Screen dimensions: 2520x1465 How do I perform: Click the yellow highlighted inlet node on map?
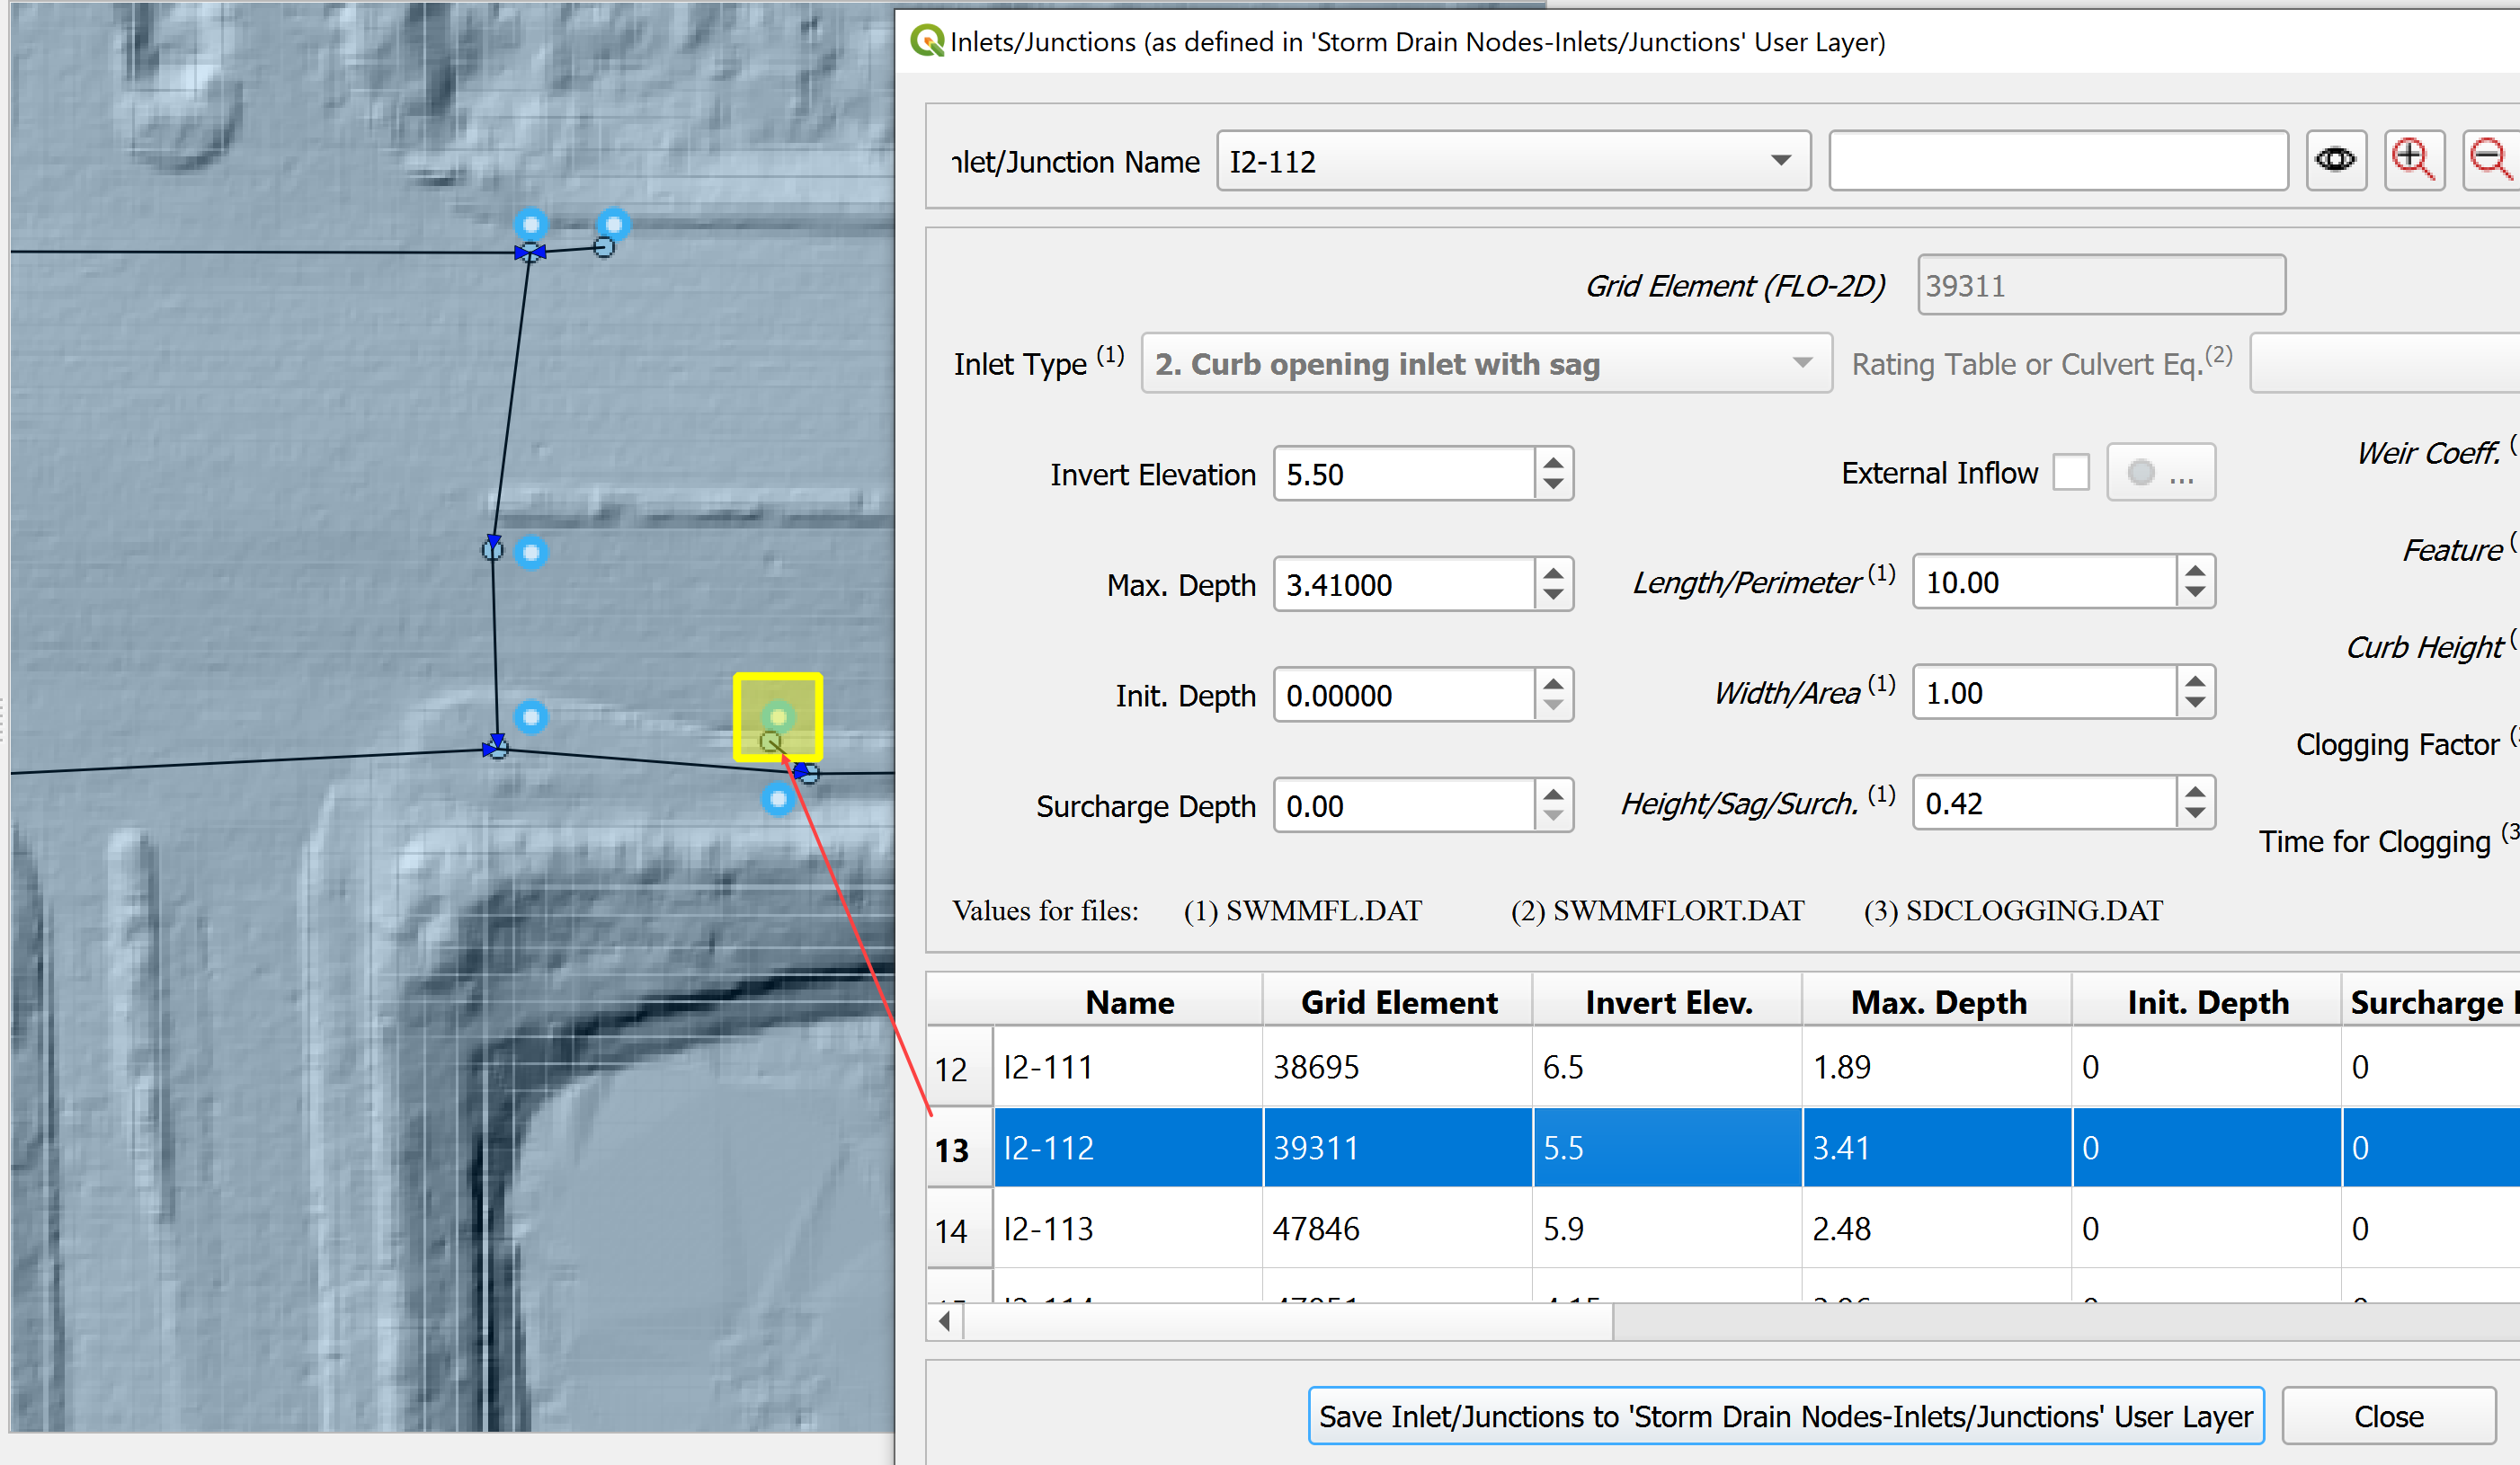(777, 717)
